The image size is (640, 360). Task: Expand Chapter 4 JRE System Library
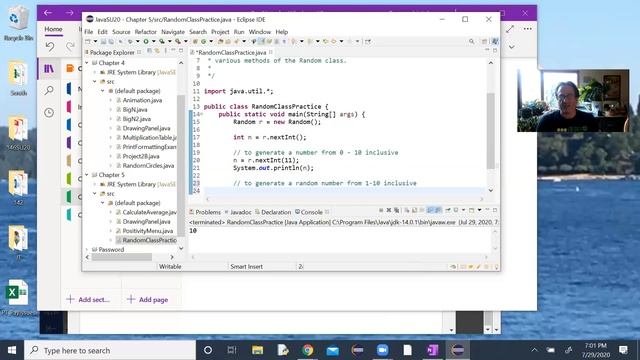point(95,72)
